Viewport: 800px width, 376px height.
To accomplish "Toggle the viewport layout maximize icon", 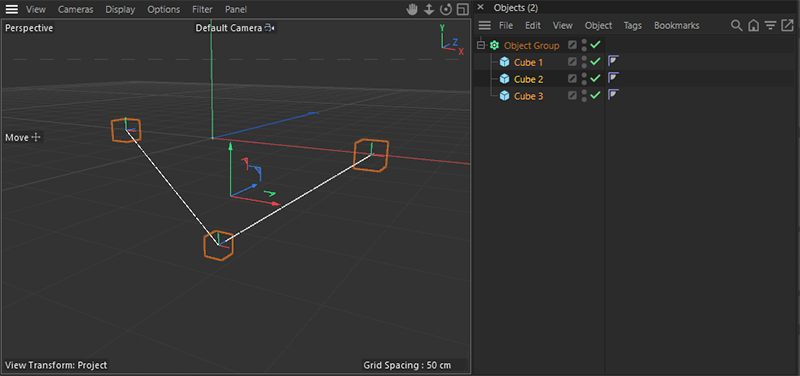I will 462,10.
